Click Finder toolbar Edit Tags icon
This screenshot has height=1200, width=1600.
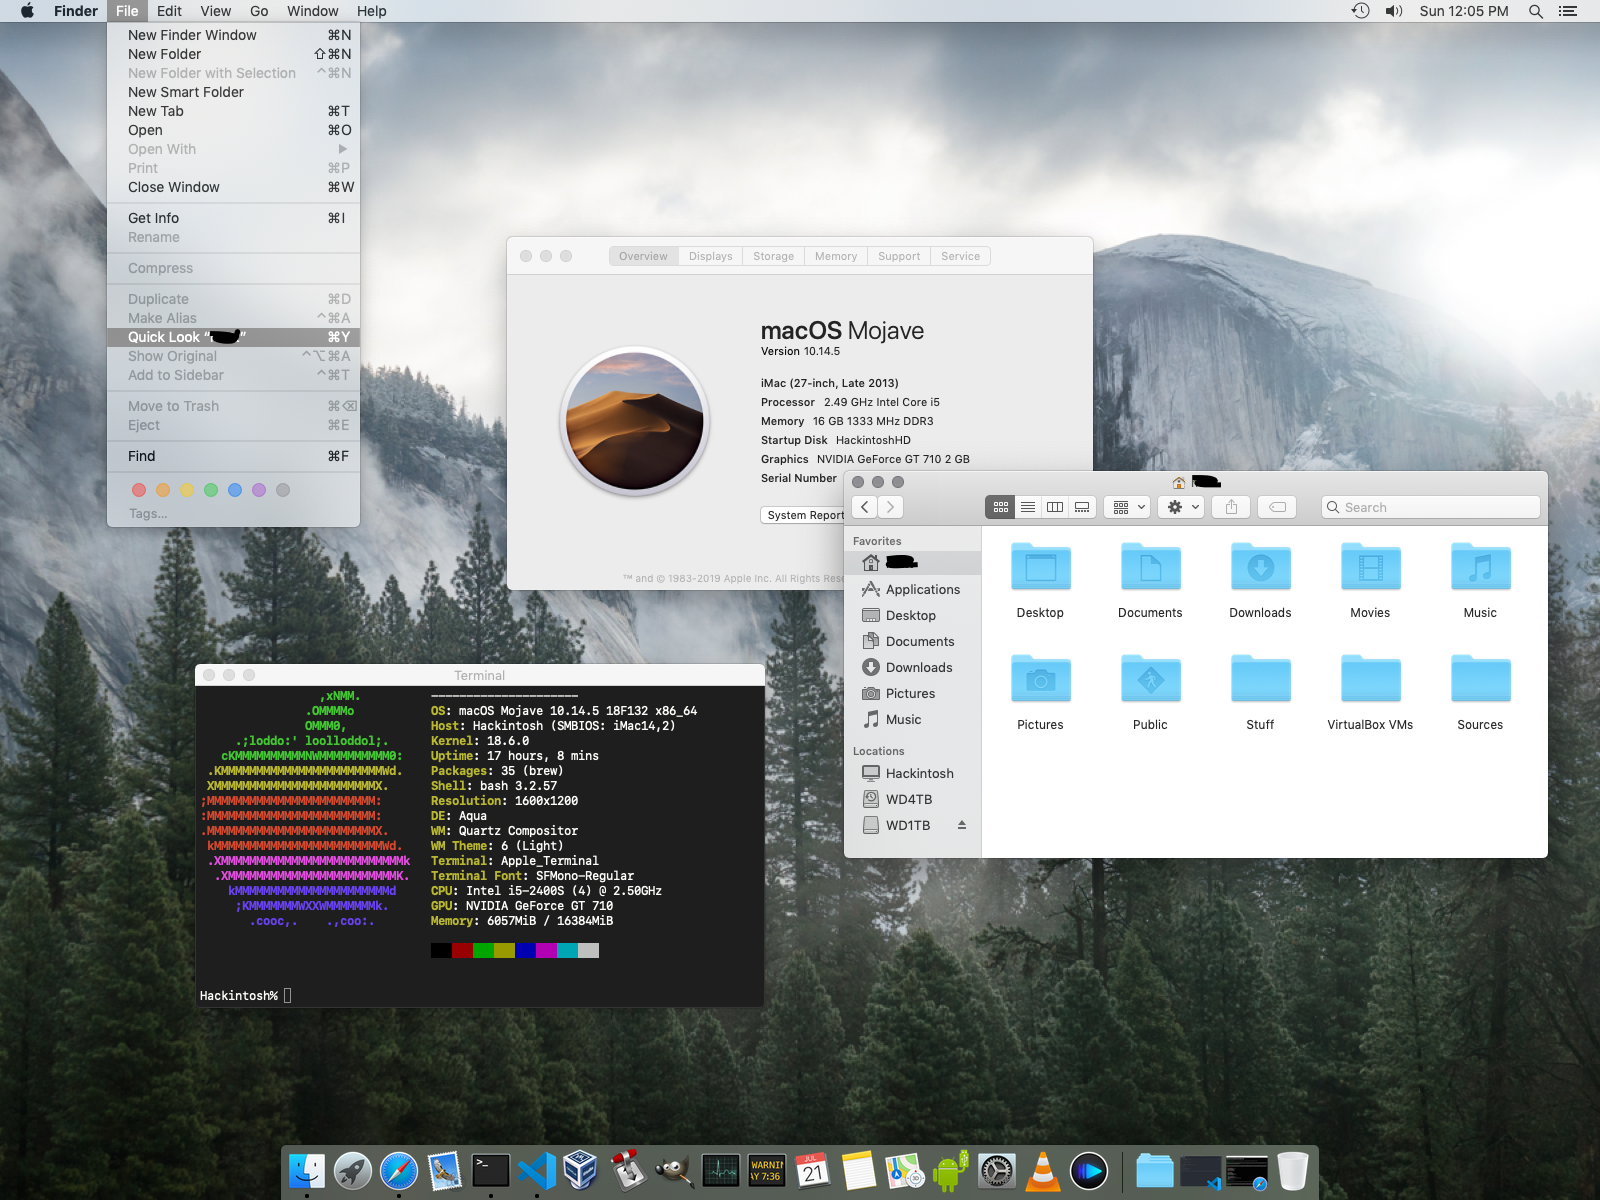coord(1277,507)
